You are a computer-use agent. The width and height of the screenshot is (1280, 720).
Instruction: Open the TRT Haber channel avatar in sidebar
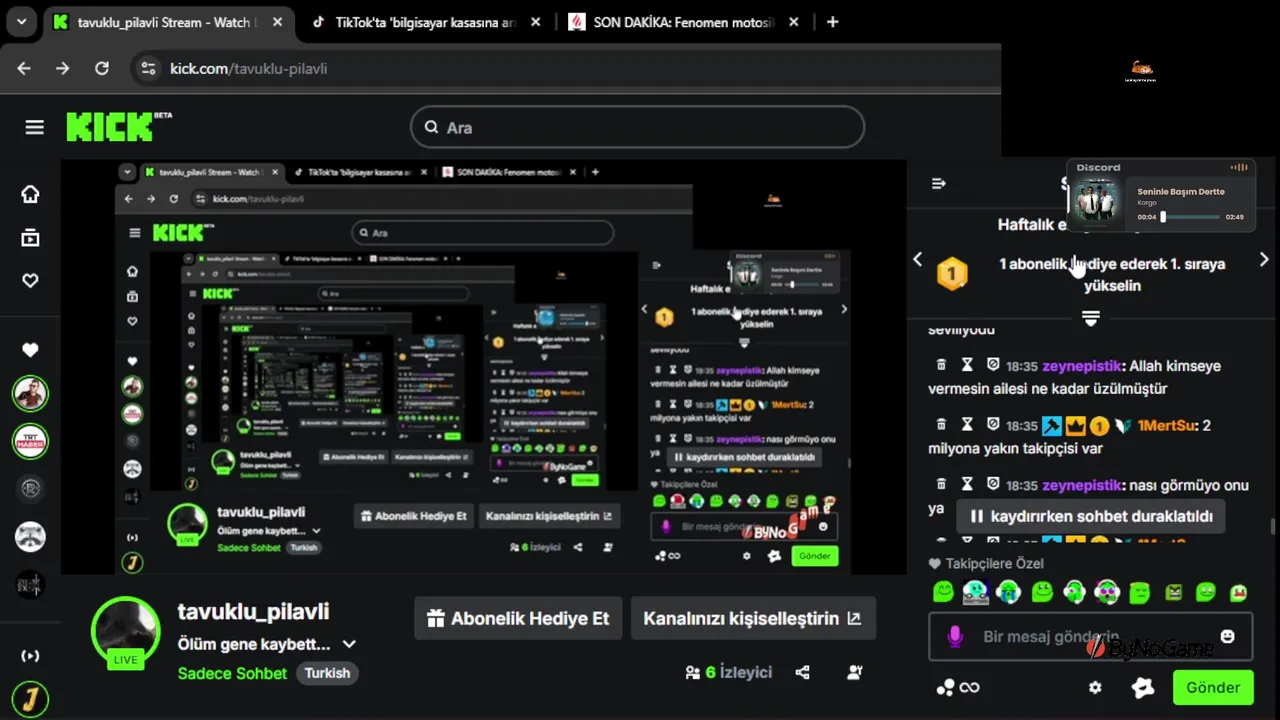[31, 441]
